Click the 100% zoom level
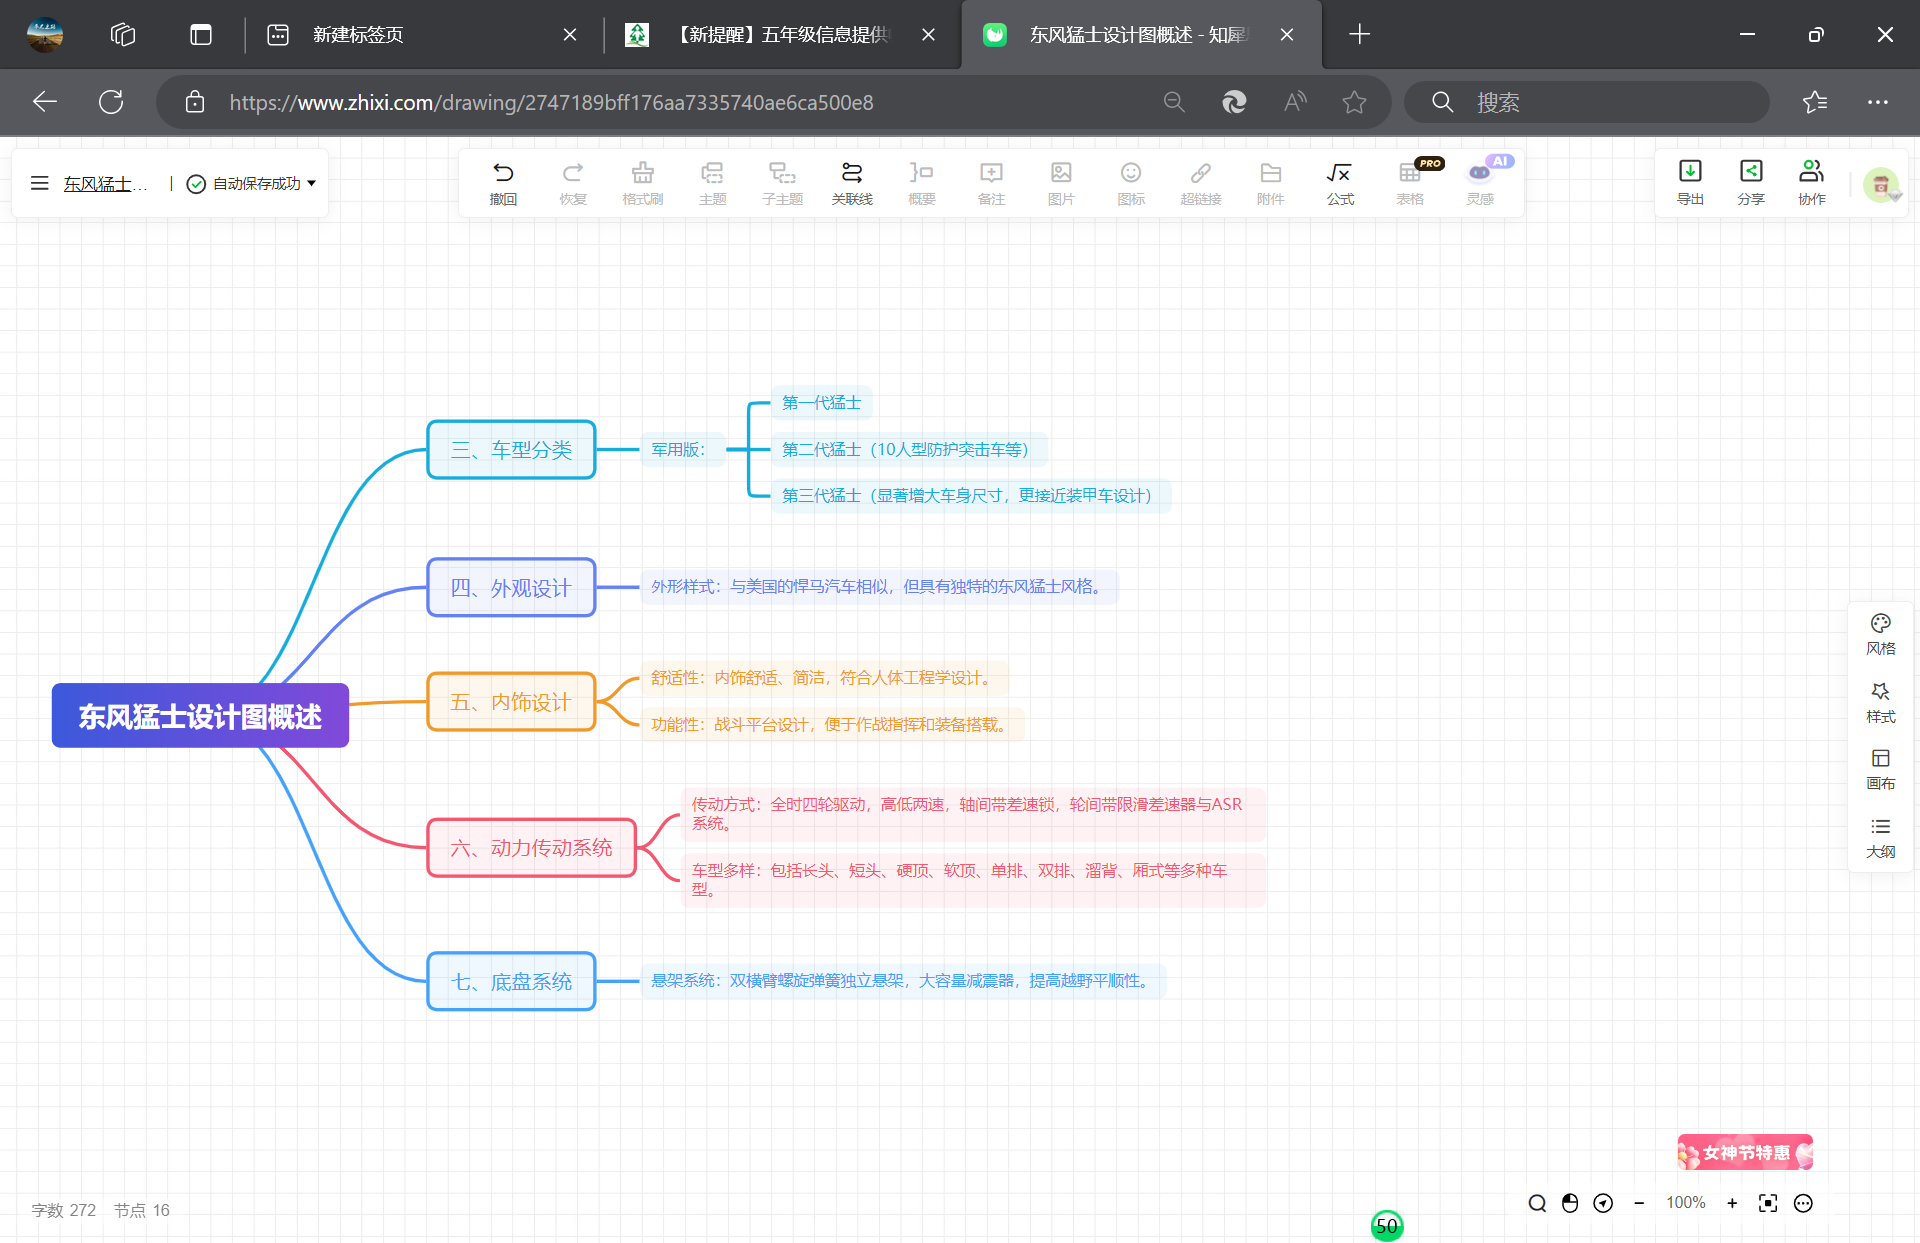 tap(1686, 1203)
